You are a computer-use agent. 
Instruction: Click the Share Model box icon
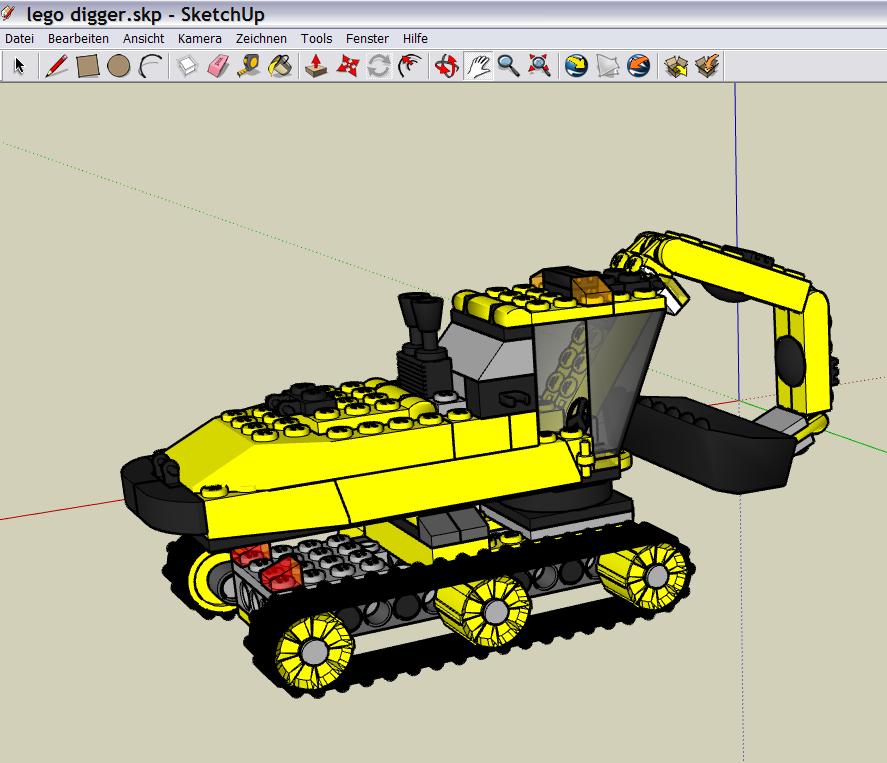(707, 66)
